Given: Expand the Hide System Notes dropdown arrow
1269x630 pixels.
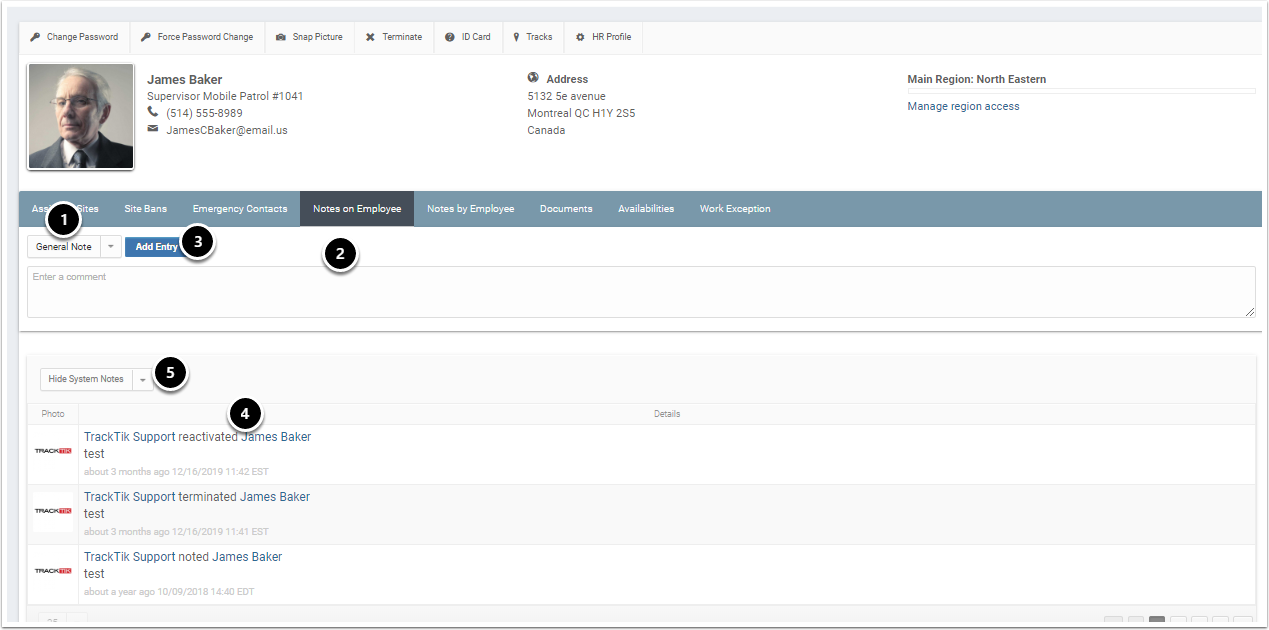Looking at the screenshot, I should 142,379.
